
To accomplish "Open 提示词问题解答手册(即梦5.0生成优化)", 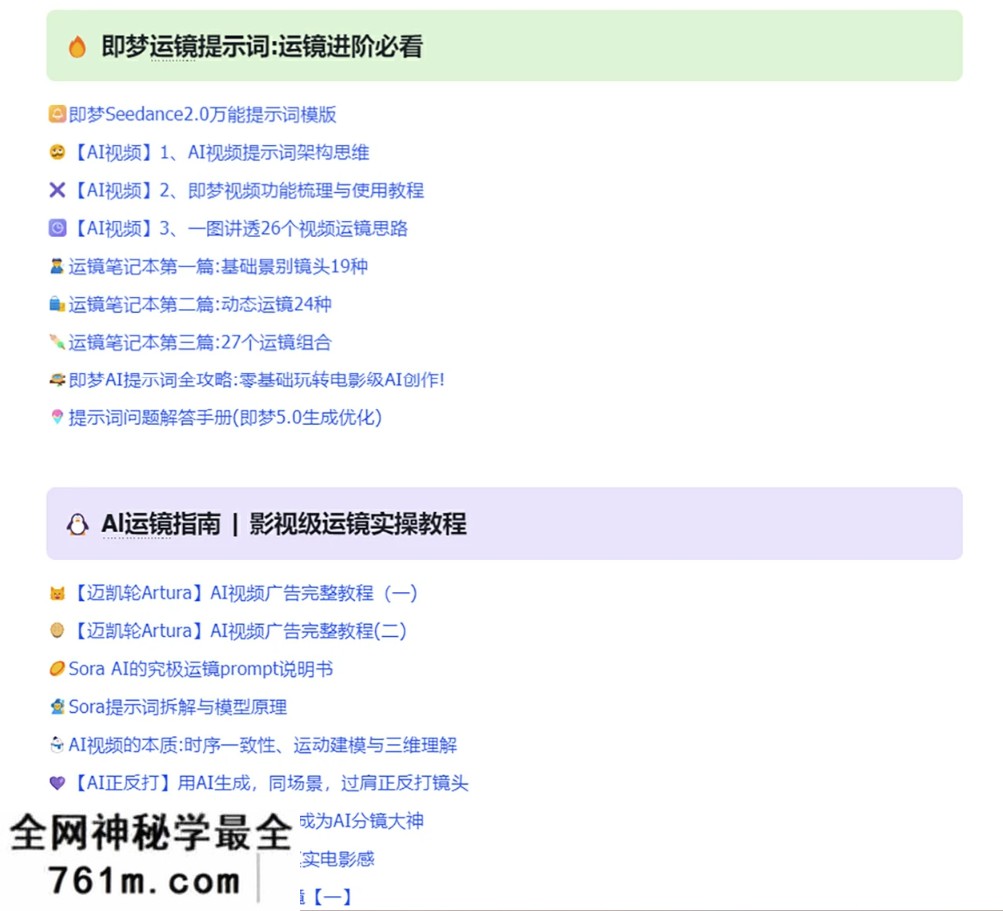I will tap(225, 417).
